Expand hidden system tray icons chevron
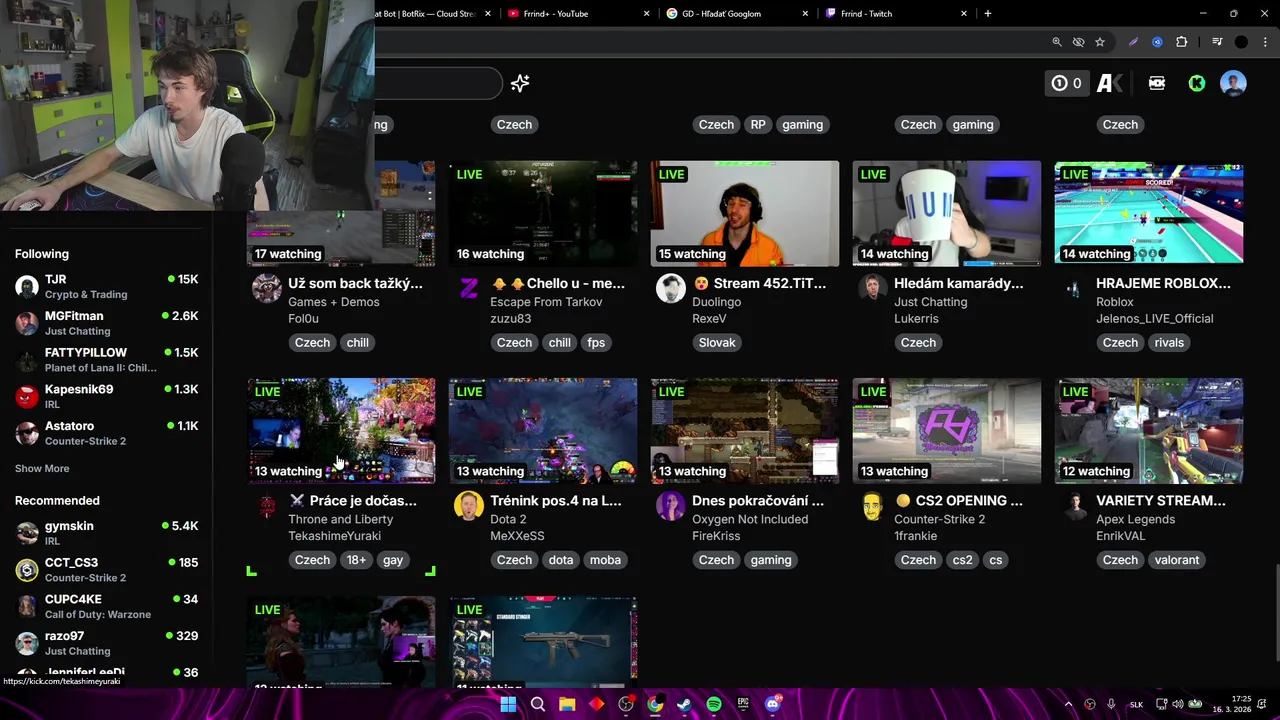The image size is (1280, 720). [x=1068, y=704]
